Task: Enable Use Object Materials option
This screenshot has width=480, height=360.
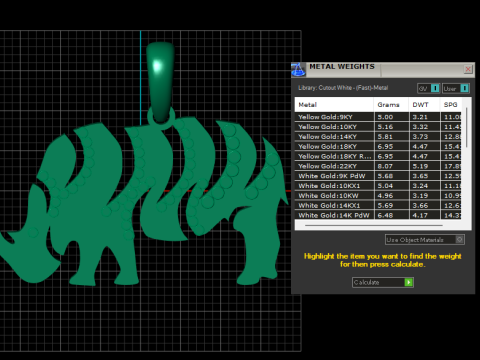Action: click(425, 240)
